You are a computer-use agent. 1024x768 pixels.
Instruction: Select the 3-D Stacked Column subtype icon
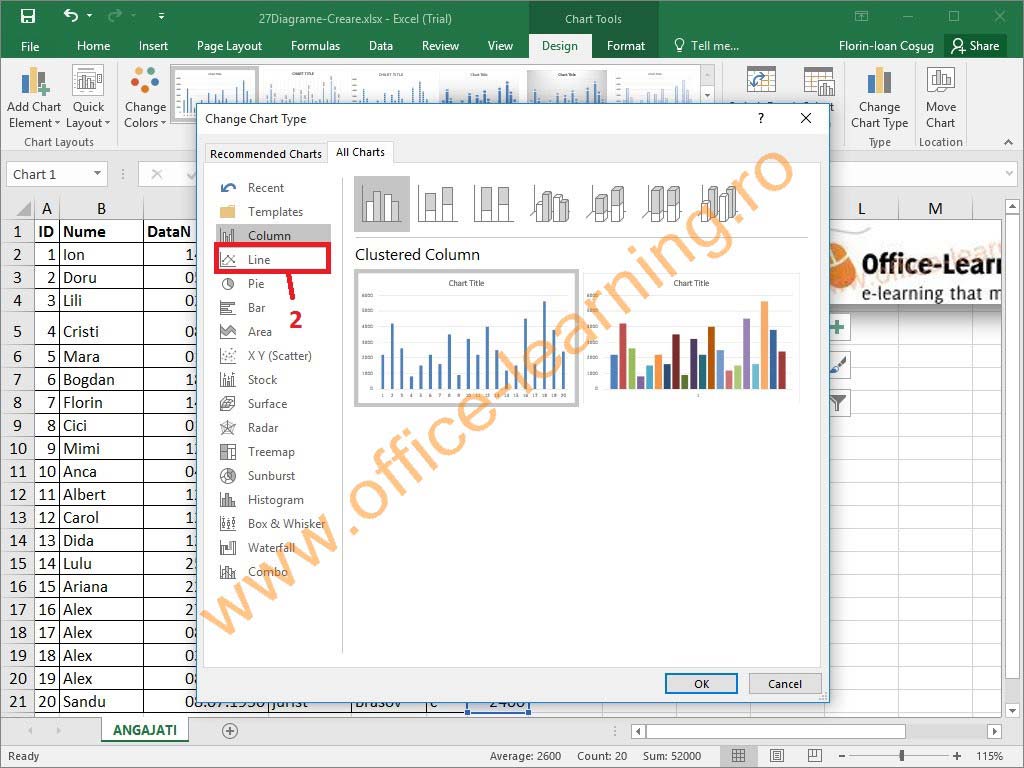tap(607, 204)
